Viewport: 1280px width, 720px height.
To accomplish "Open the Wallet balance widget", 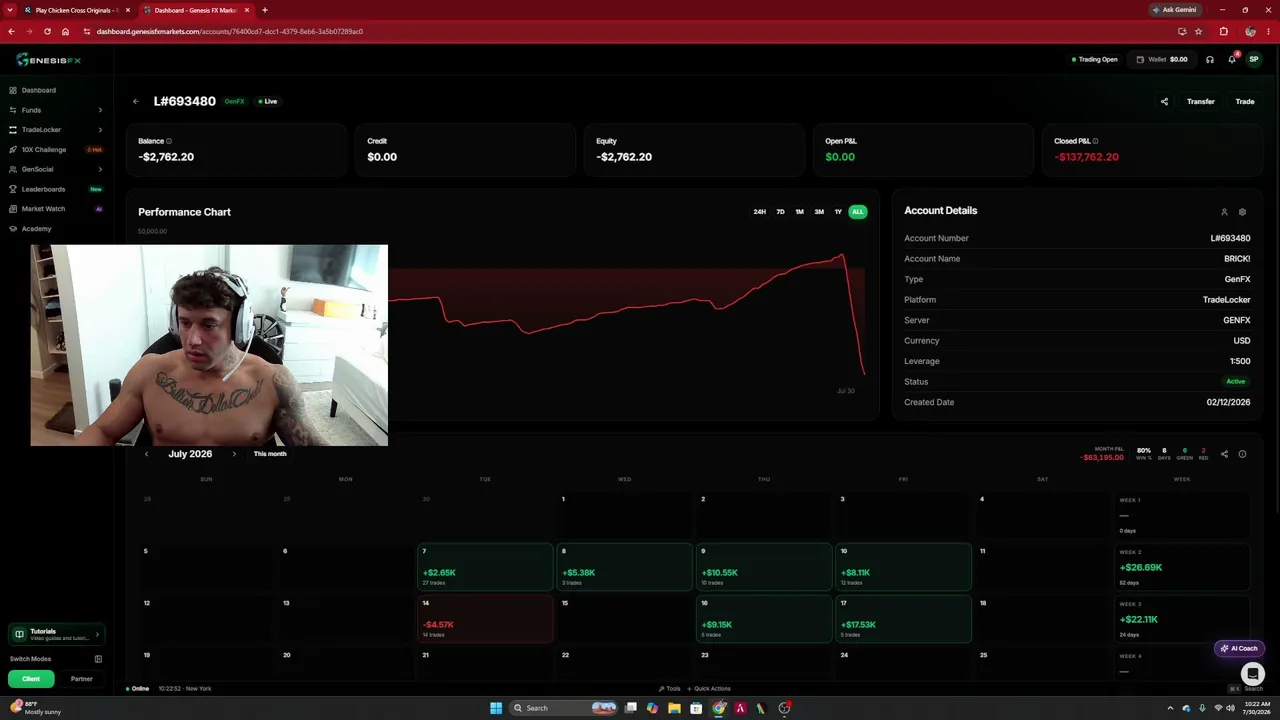I will [x=1162, y=59].
